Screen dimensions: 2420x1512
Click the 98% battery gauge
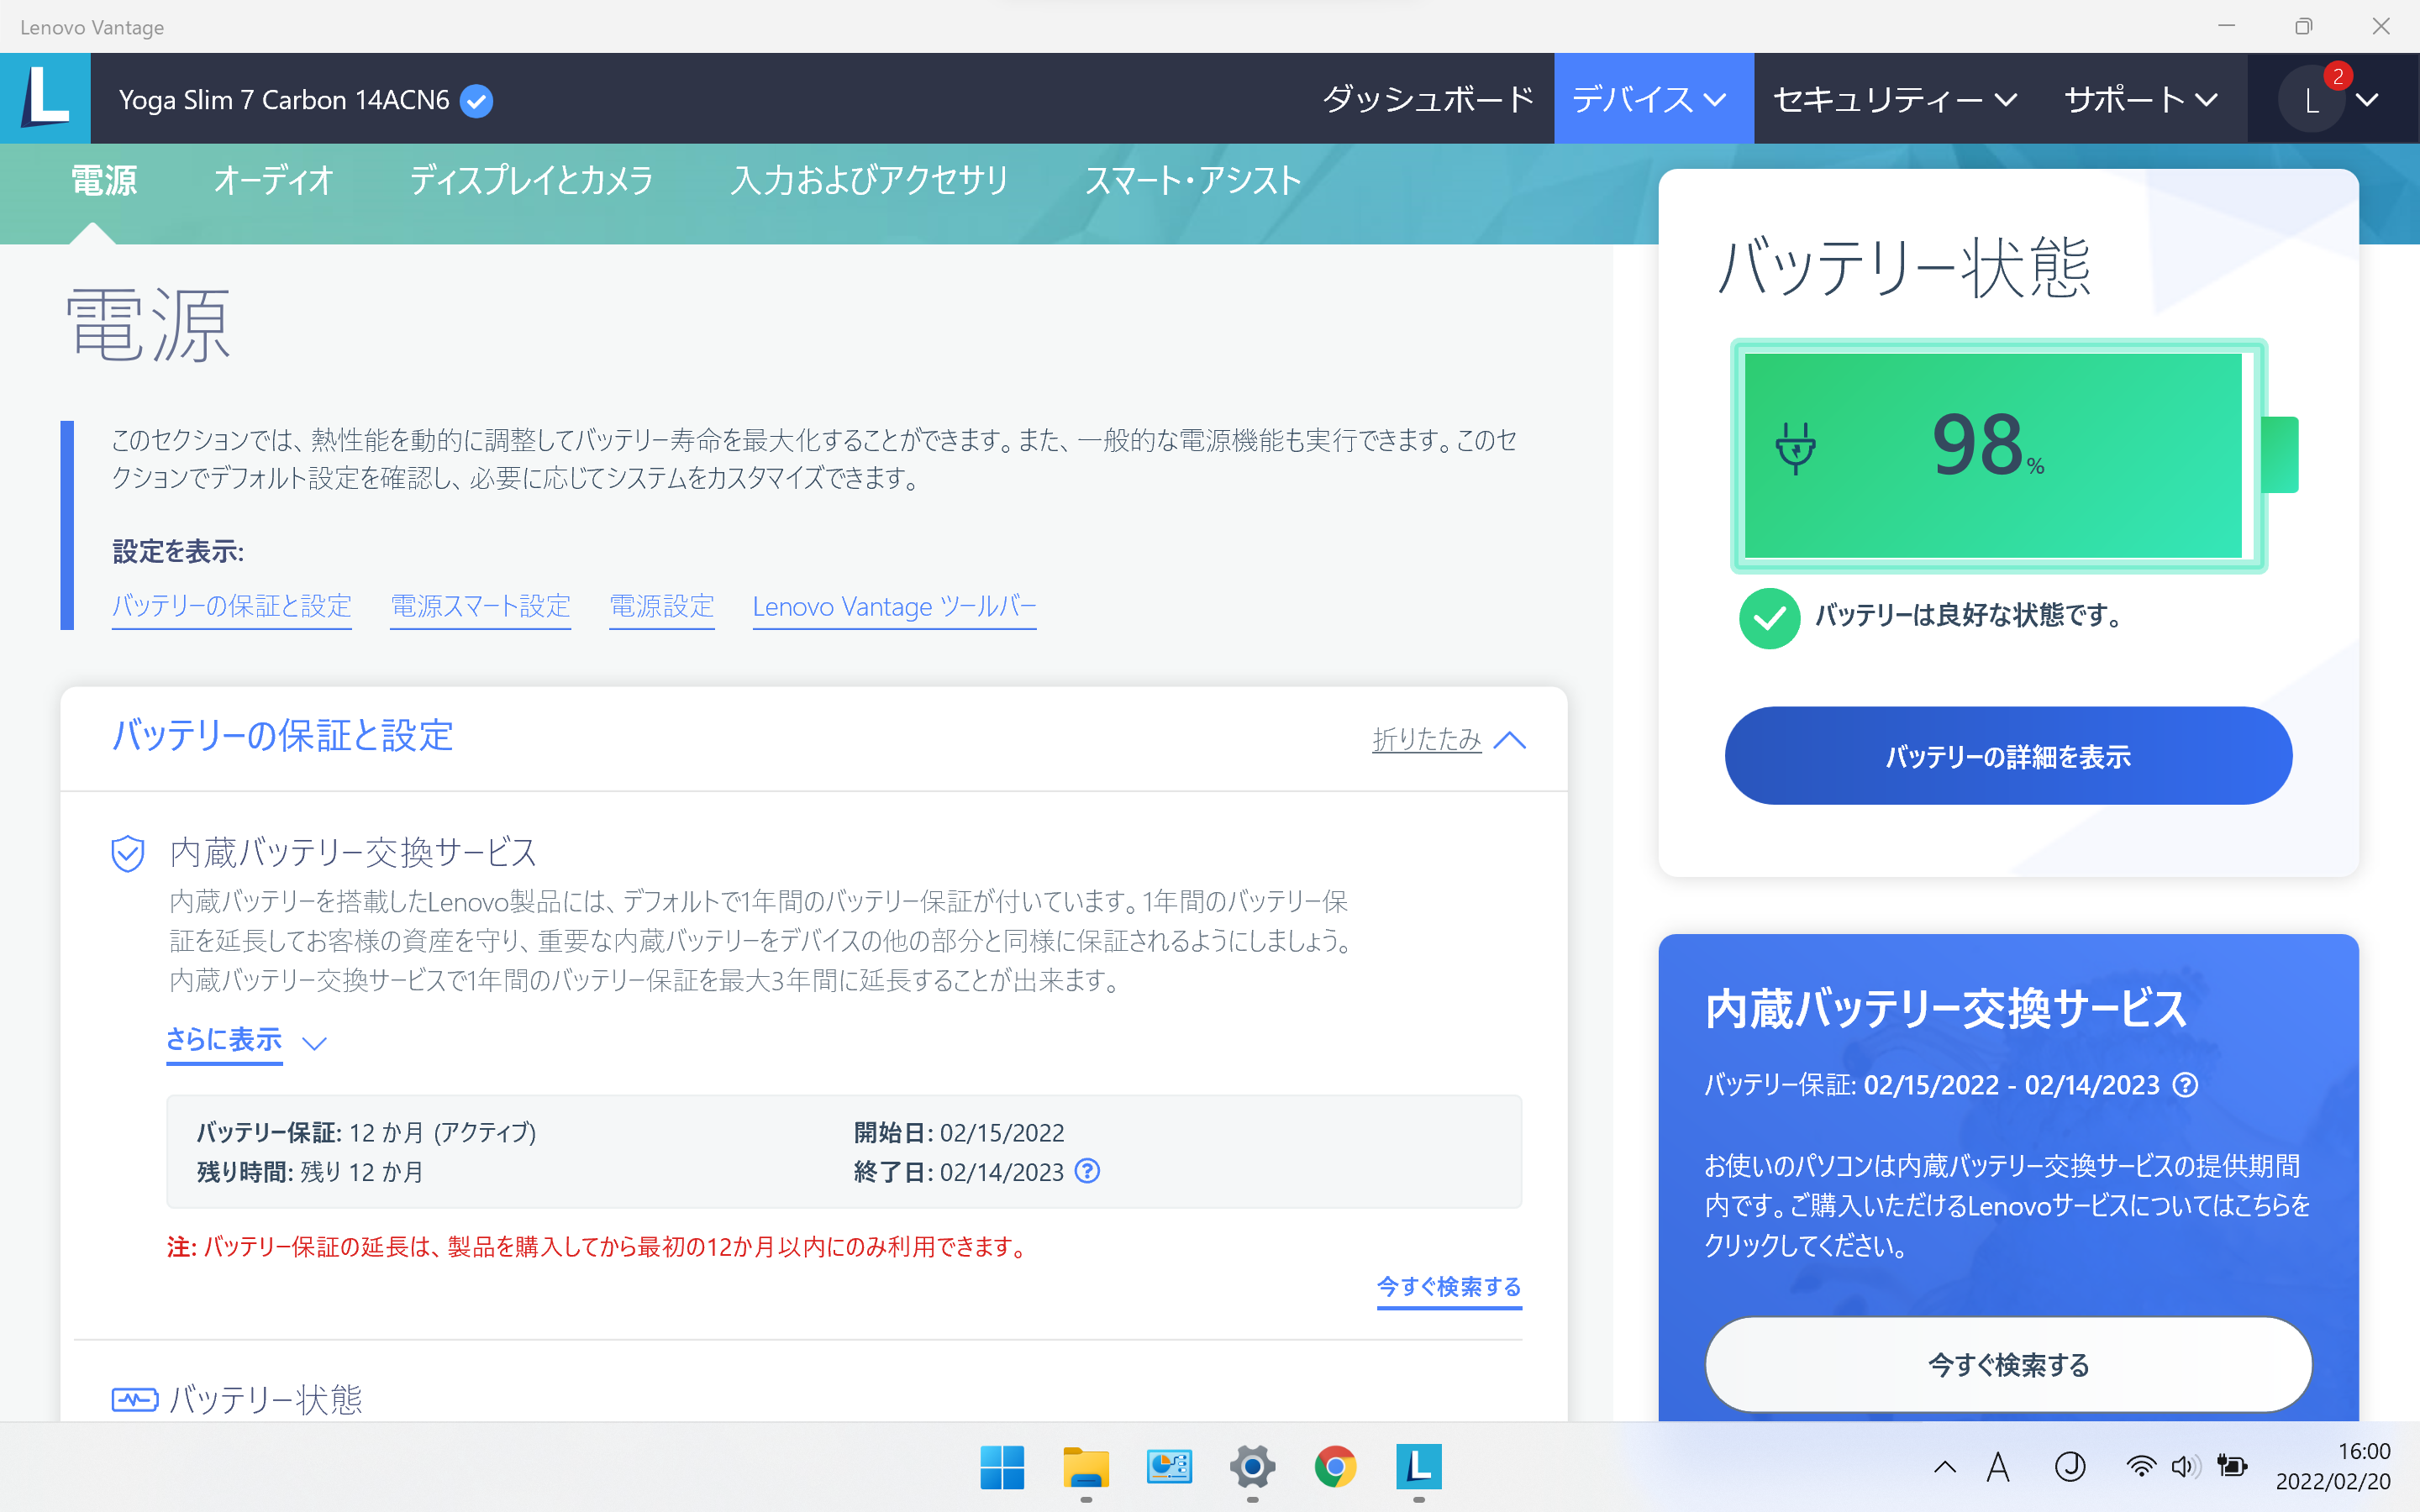point(2013,456)
